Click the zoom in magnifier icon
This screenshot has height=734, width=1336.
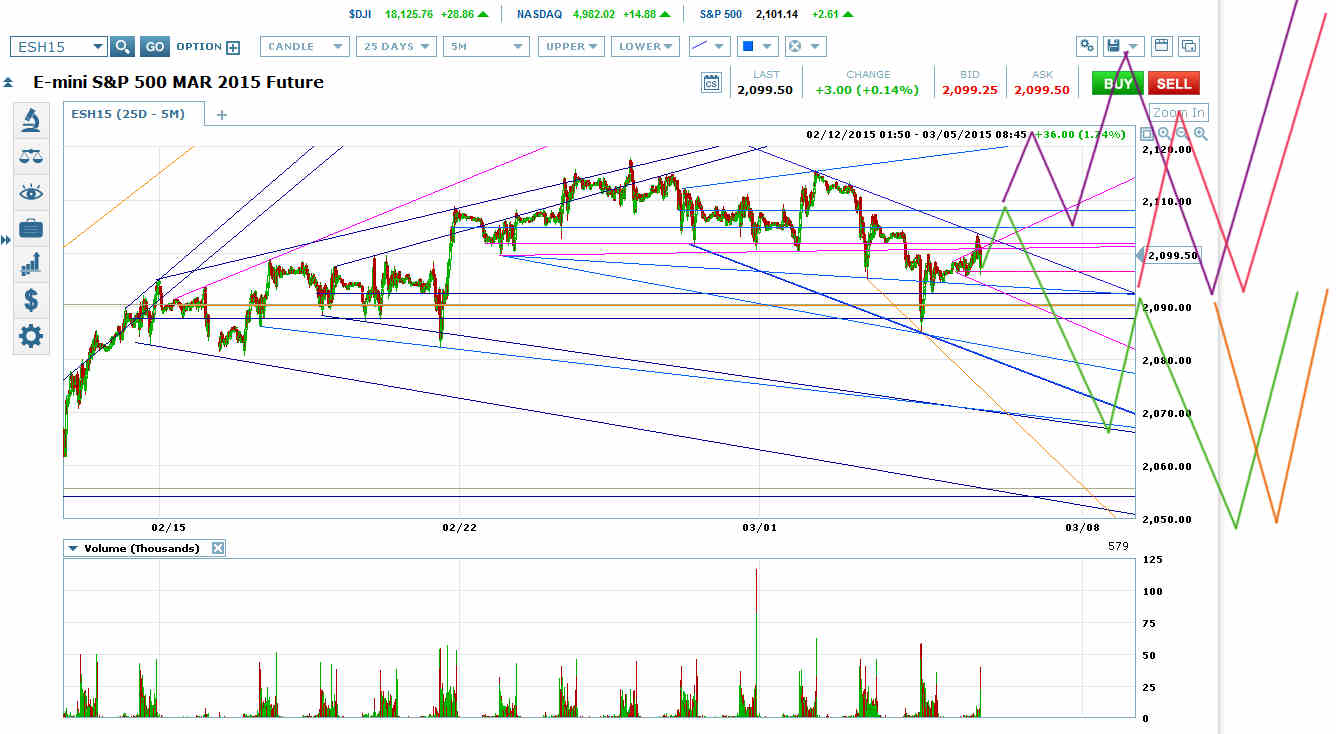click(1165, 134)
